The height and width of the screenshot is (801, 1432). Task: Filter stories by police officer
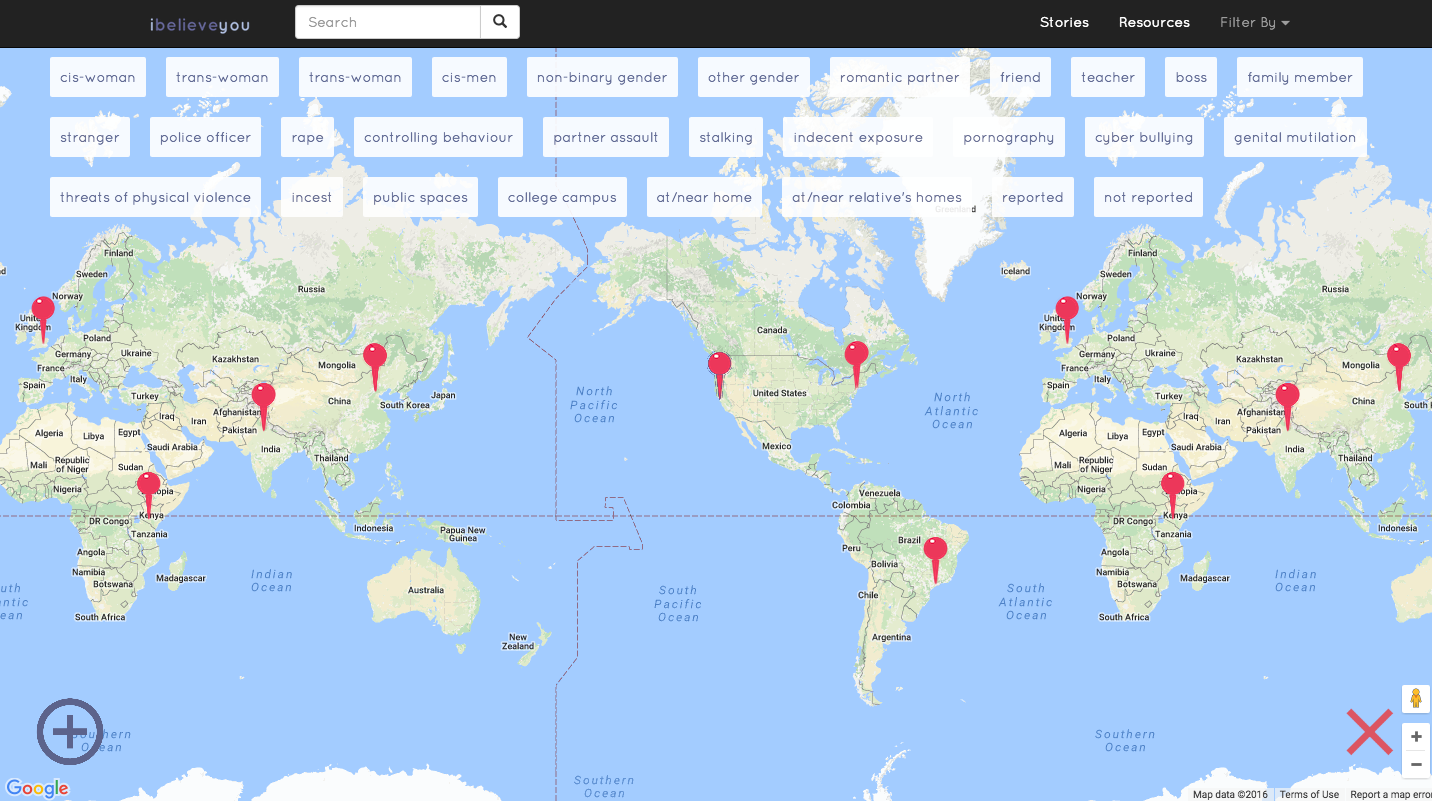[205, 137]
